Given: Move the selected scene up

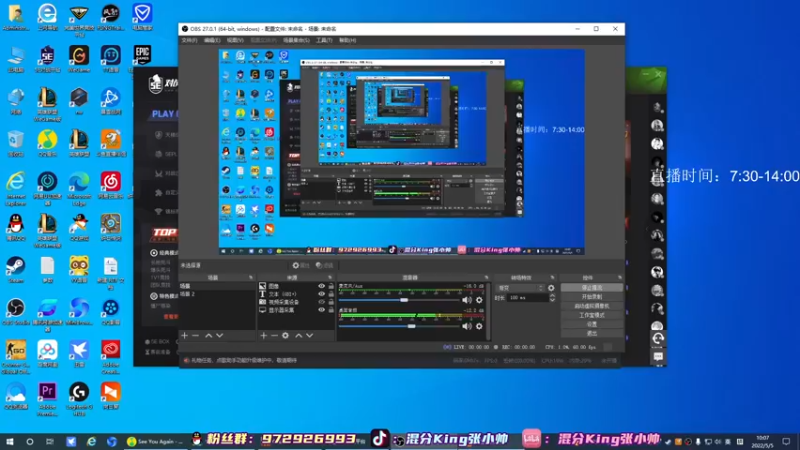Looking at the screenshot, I should pos(209,336).
